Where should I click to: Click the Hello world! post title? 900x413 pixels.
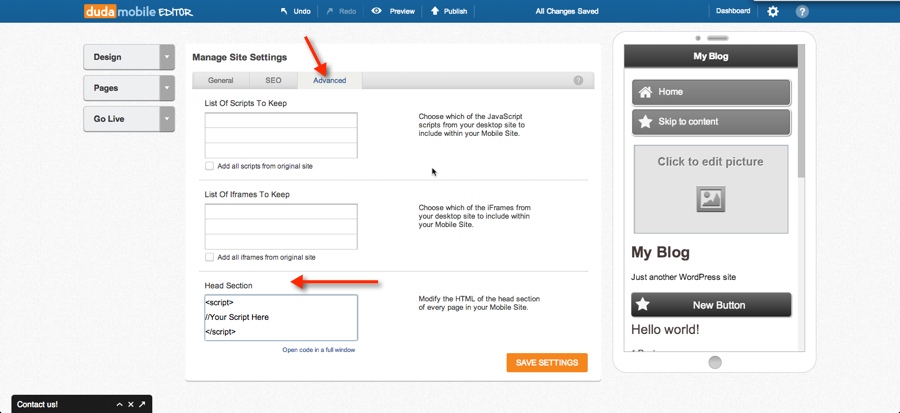665,330
